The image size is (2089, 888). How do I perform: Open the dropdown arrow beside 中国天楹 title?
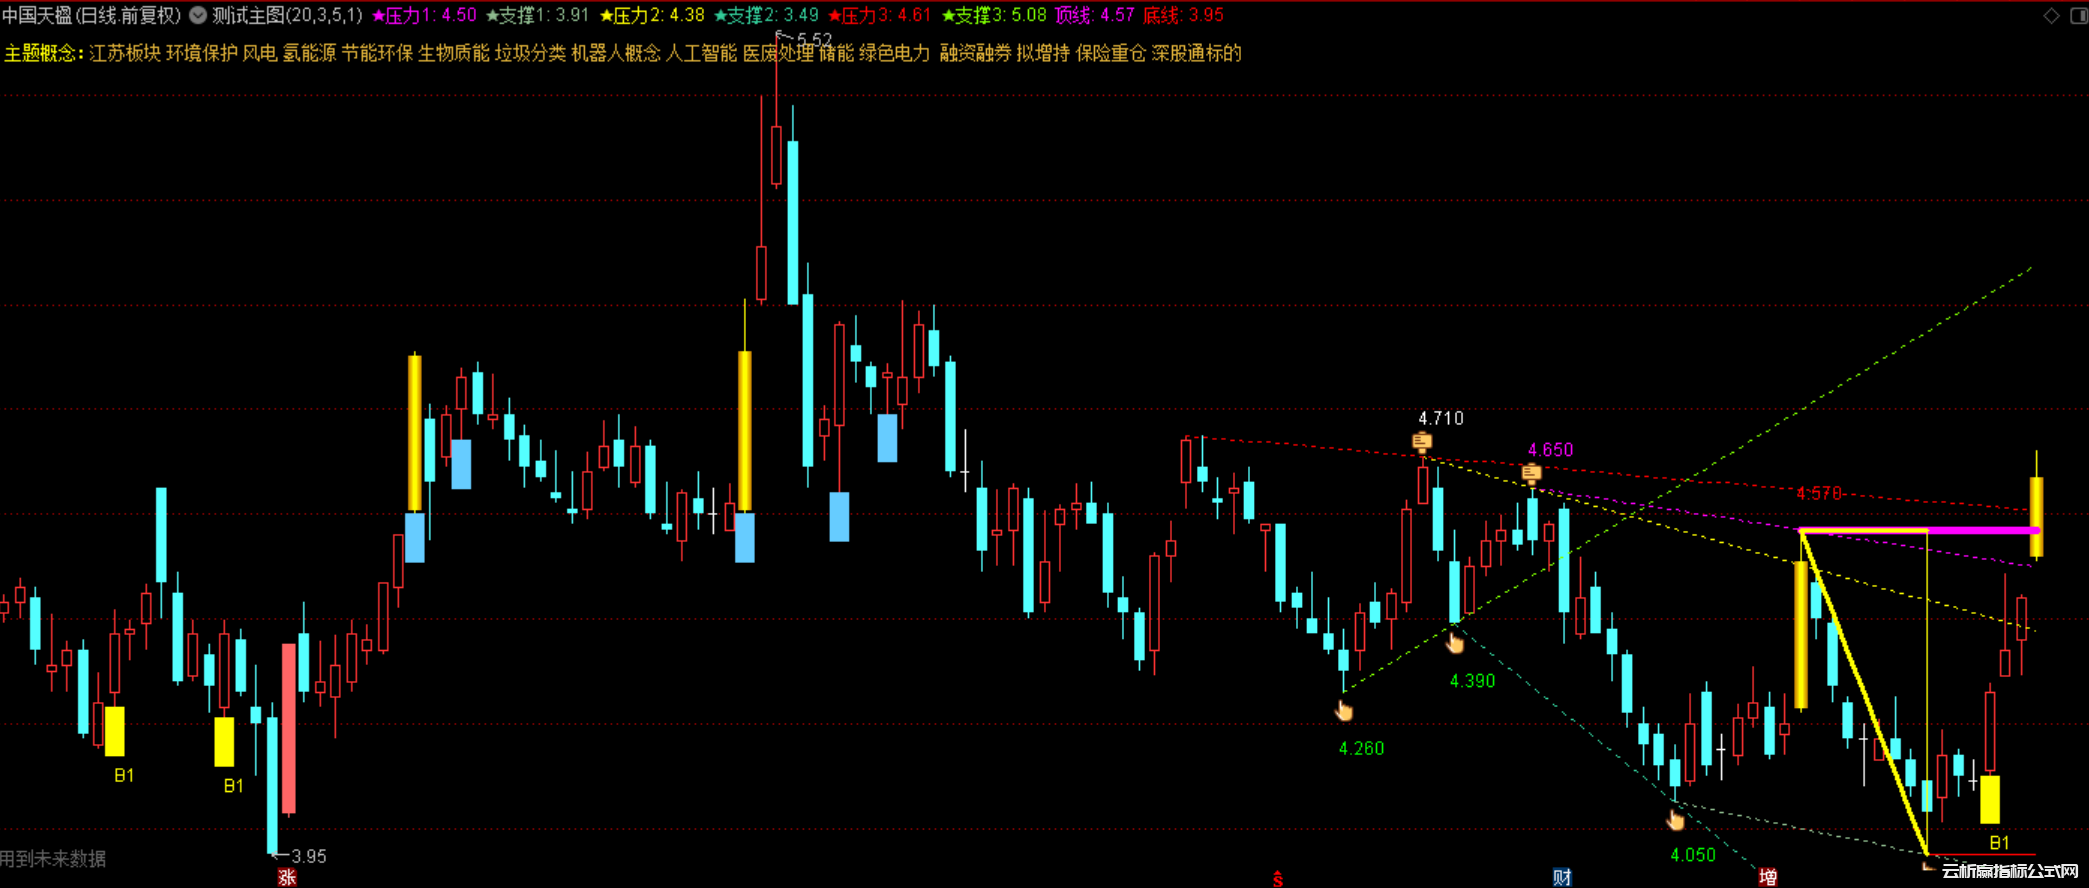198,15
